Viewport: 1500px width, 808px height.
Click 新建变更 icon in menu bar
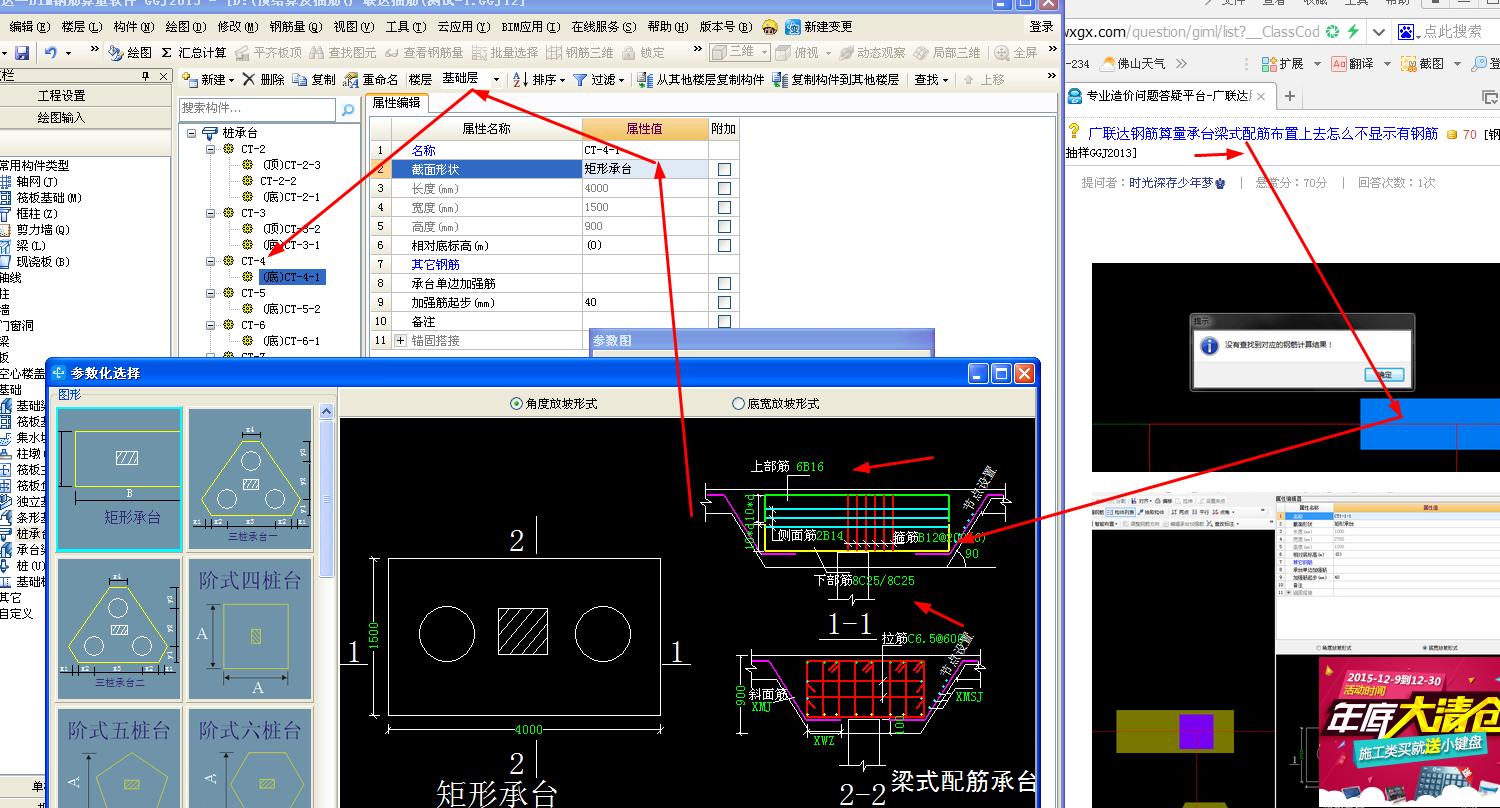coord(793,26)
